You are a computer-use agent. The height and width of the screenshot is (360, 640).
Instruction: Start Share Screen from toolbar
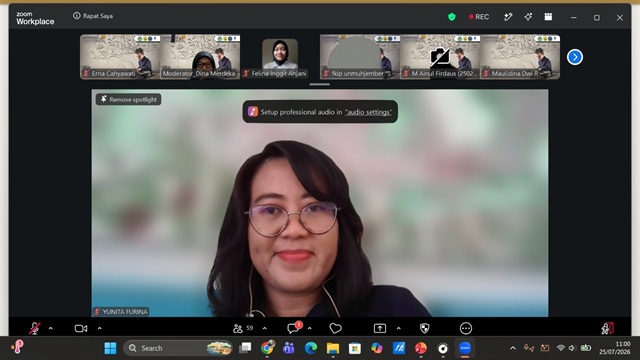(380, 328)
